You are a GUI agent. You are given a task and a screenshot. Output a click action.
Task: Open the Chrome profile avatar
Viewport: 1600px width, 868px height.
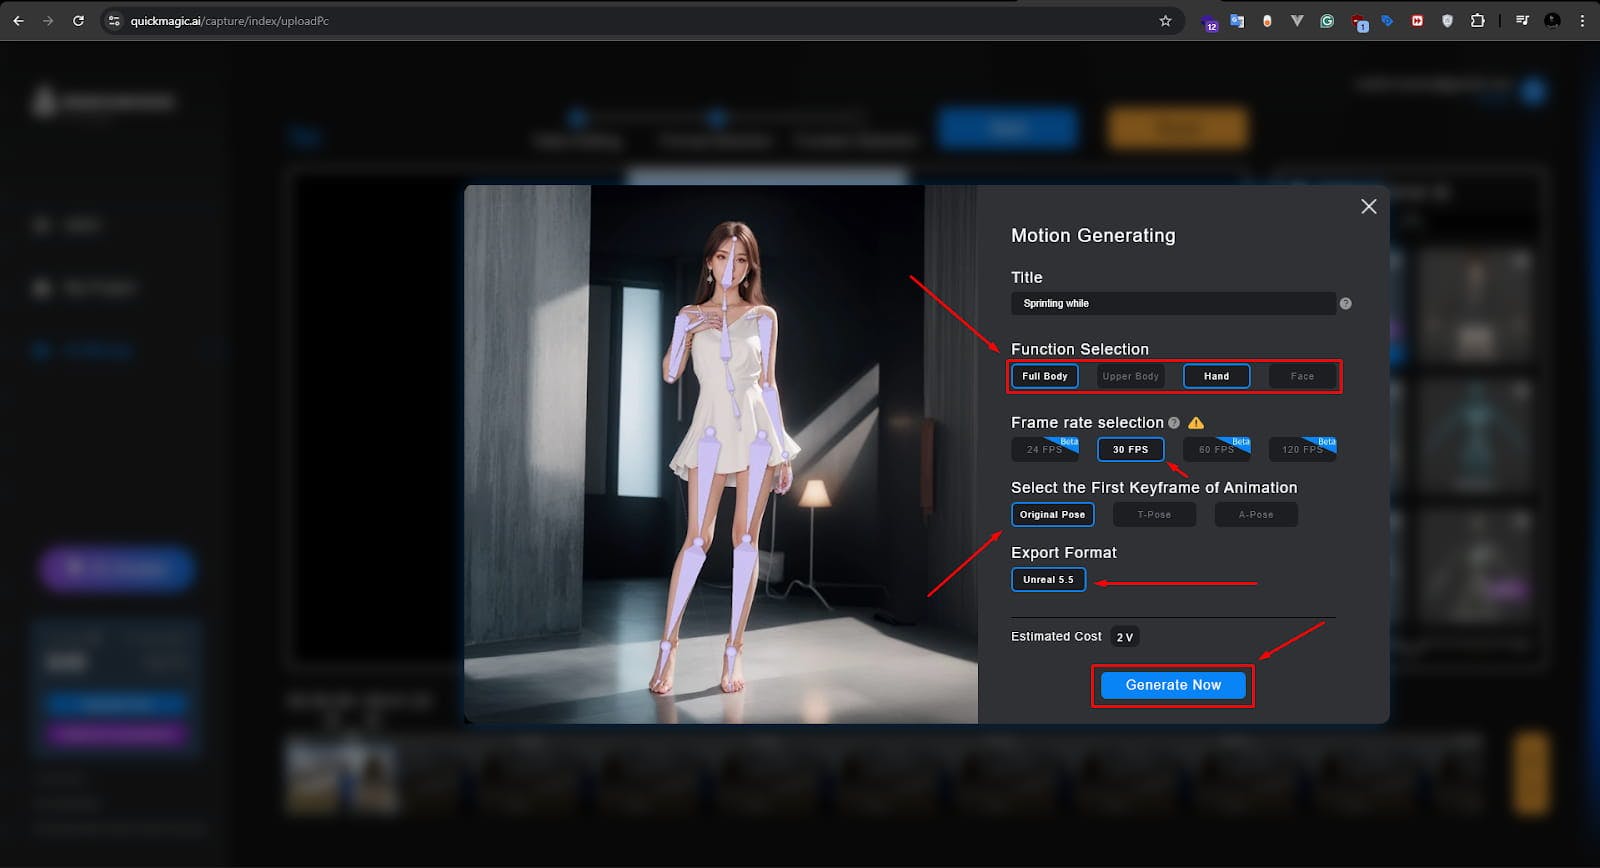coord(1552,20)
